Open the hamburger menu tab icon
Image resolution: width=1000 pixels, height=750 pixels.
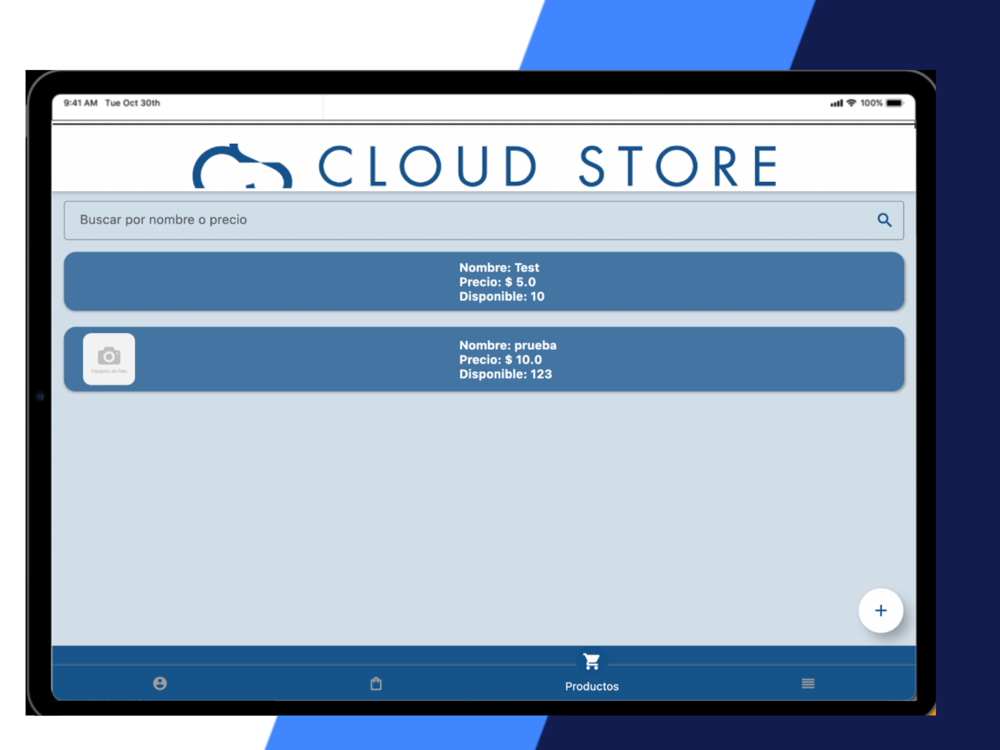pos(808,684)
